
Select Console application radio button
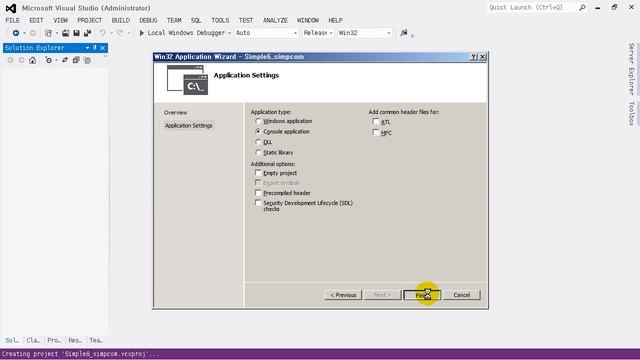[258, 131]
